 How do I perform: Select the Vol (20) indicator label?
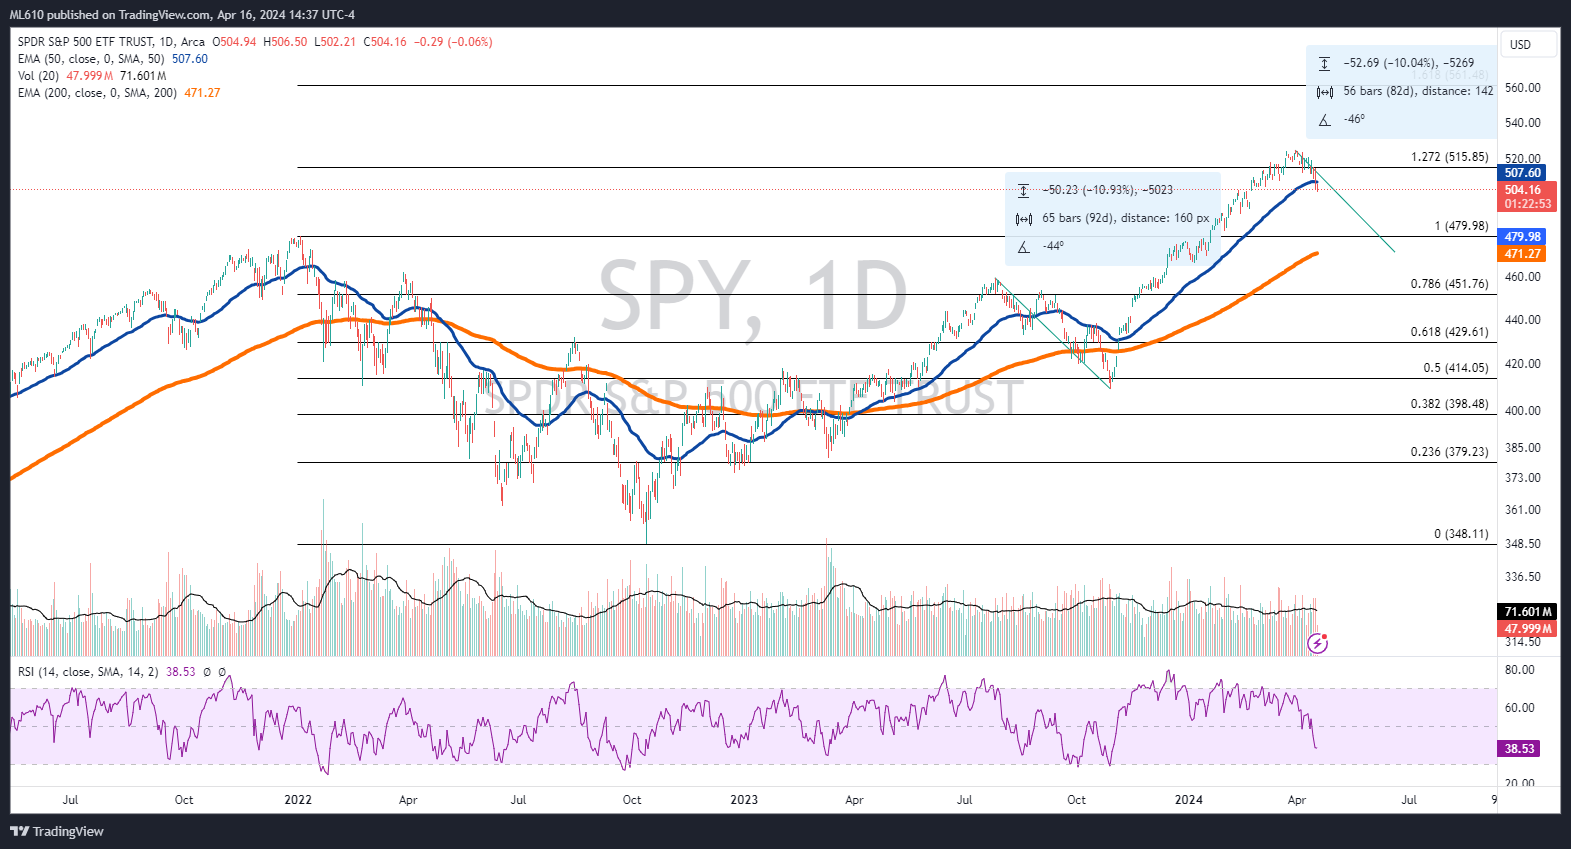(38, 76)
